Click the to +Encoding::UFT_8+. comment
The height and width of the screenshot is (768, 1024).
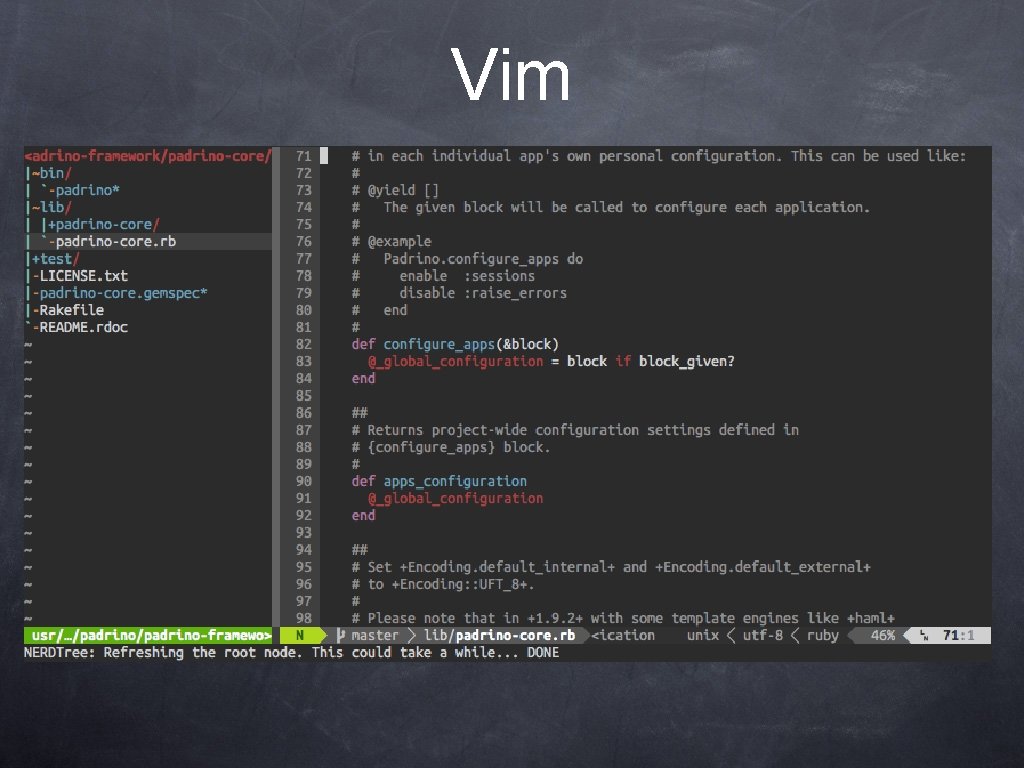[x=443, y=584]
